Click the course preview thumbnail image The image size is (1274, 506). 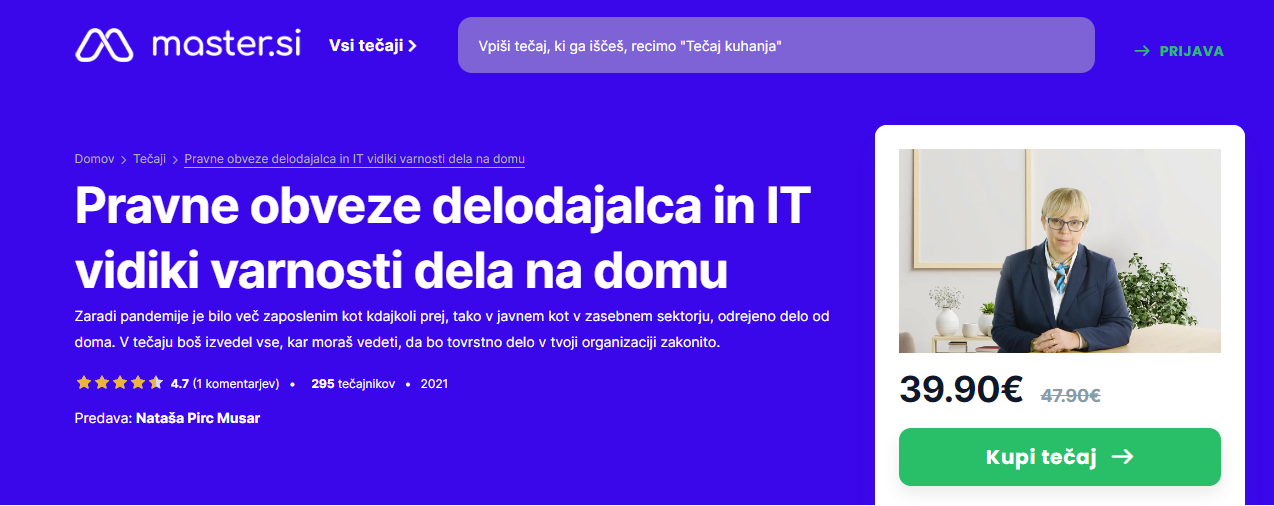coord(1059,251)
